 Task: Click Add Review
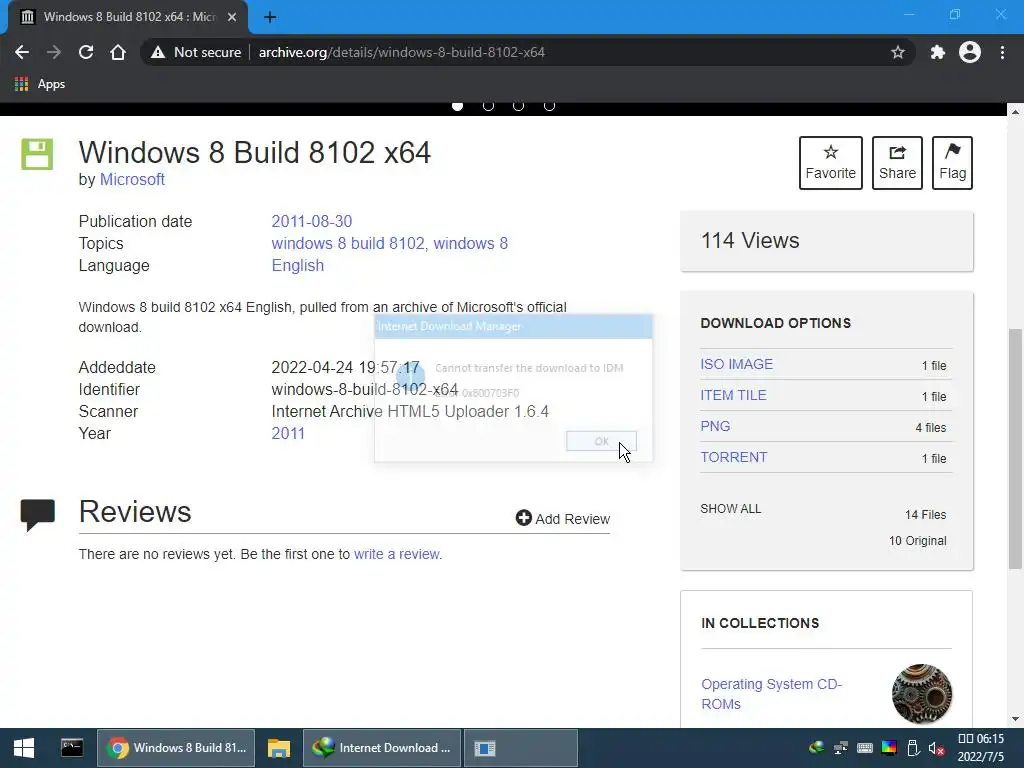pos(562,519)
